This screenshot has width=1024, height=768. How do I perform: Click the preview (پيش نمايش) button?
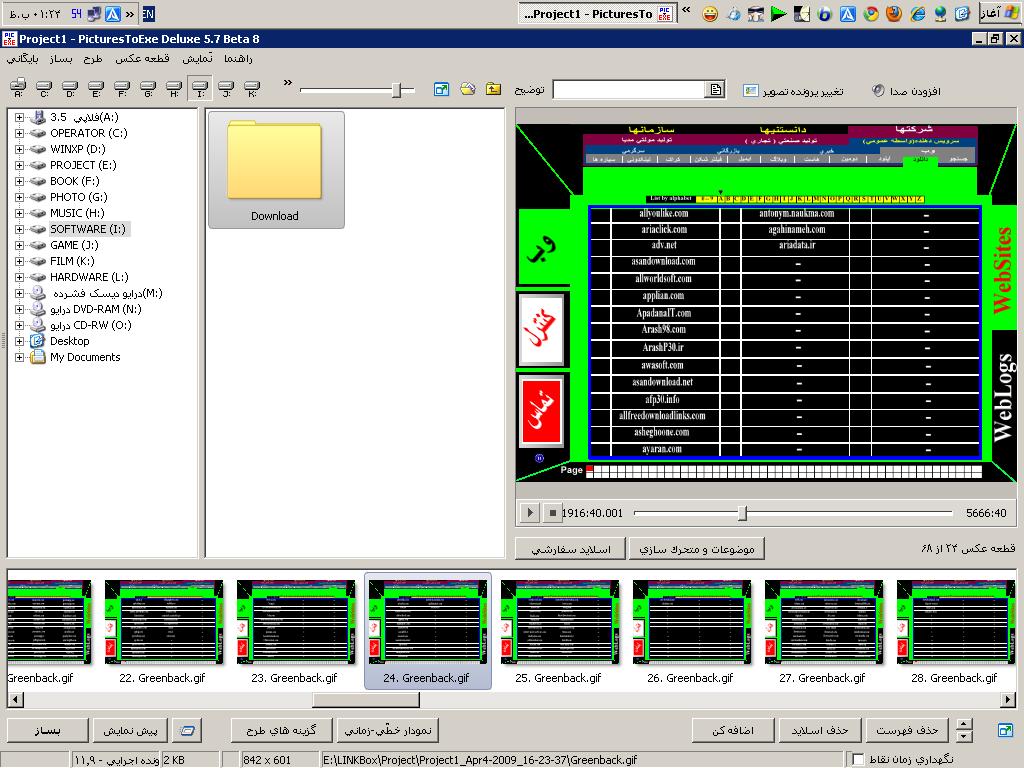130,730
